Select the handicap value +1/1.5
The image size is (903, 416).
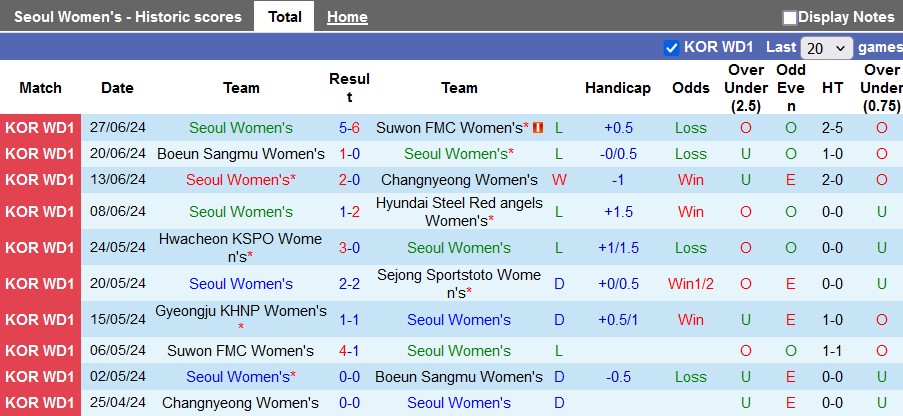618,248
